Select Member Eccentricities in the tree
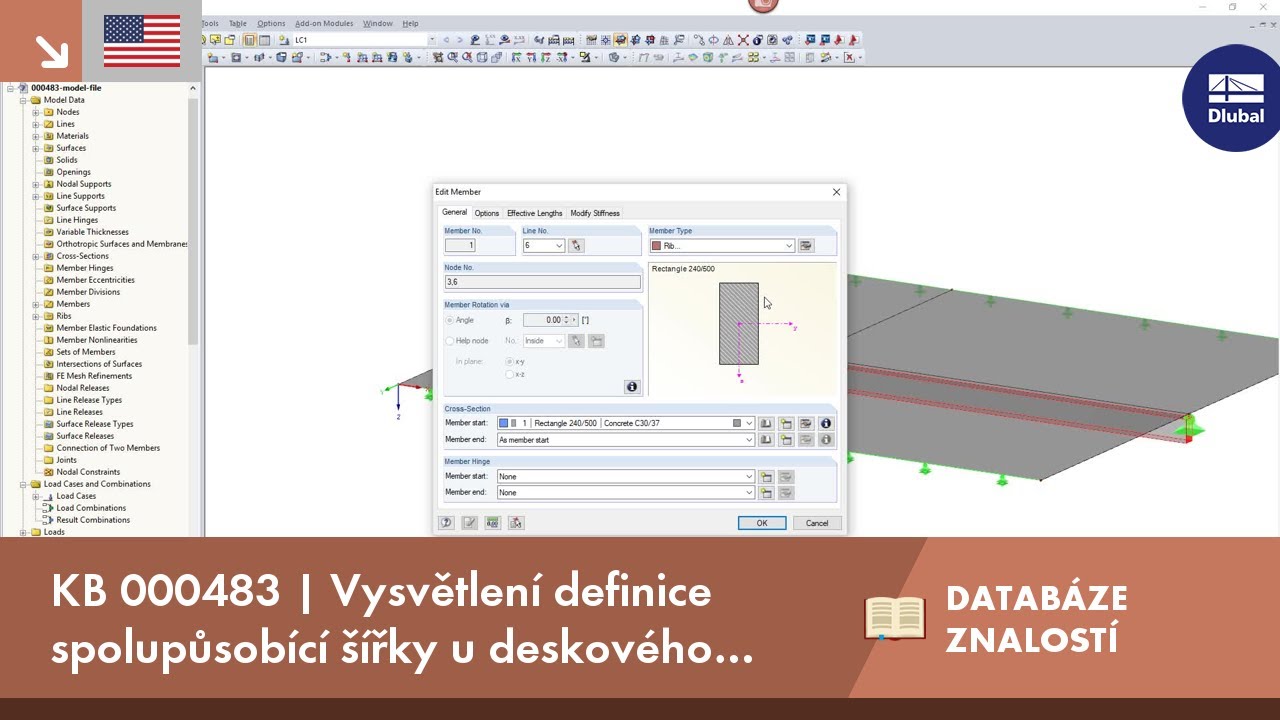 95,280
